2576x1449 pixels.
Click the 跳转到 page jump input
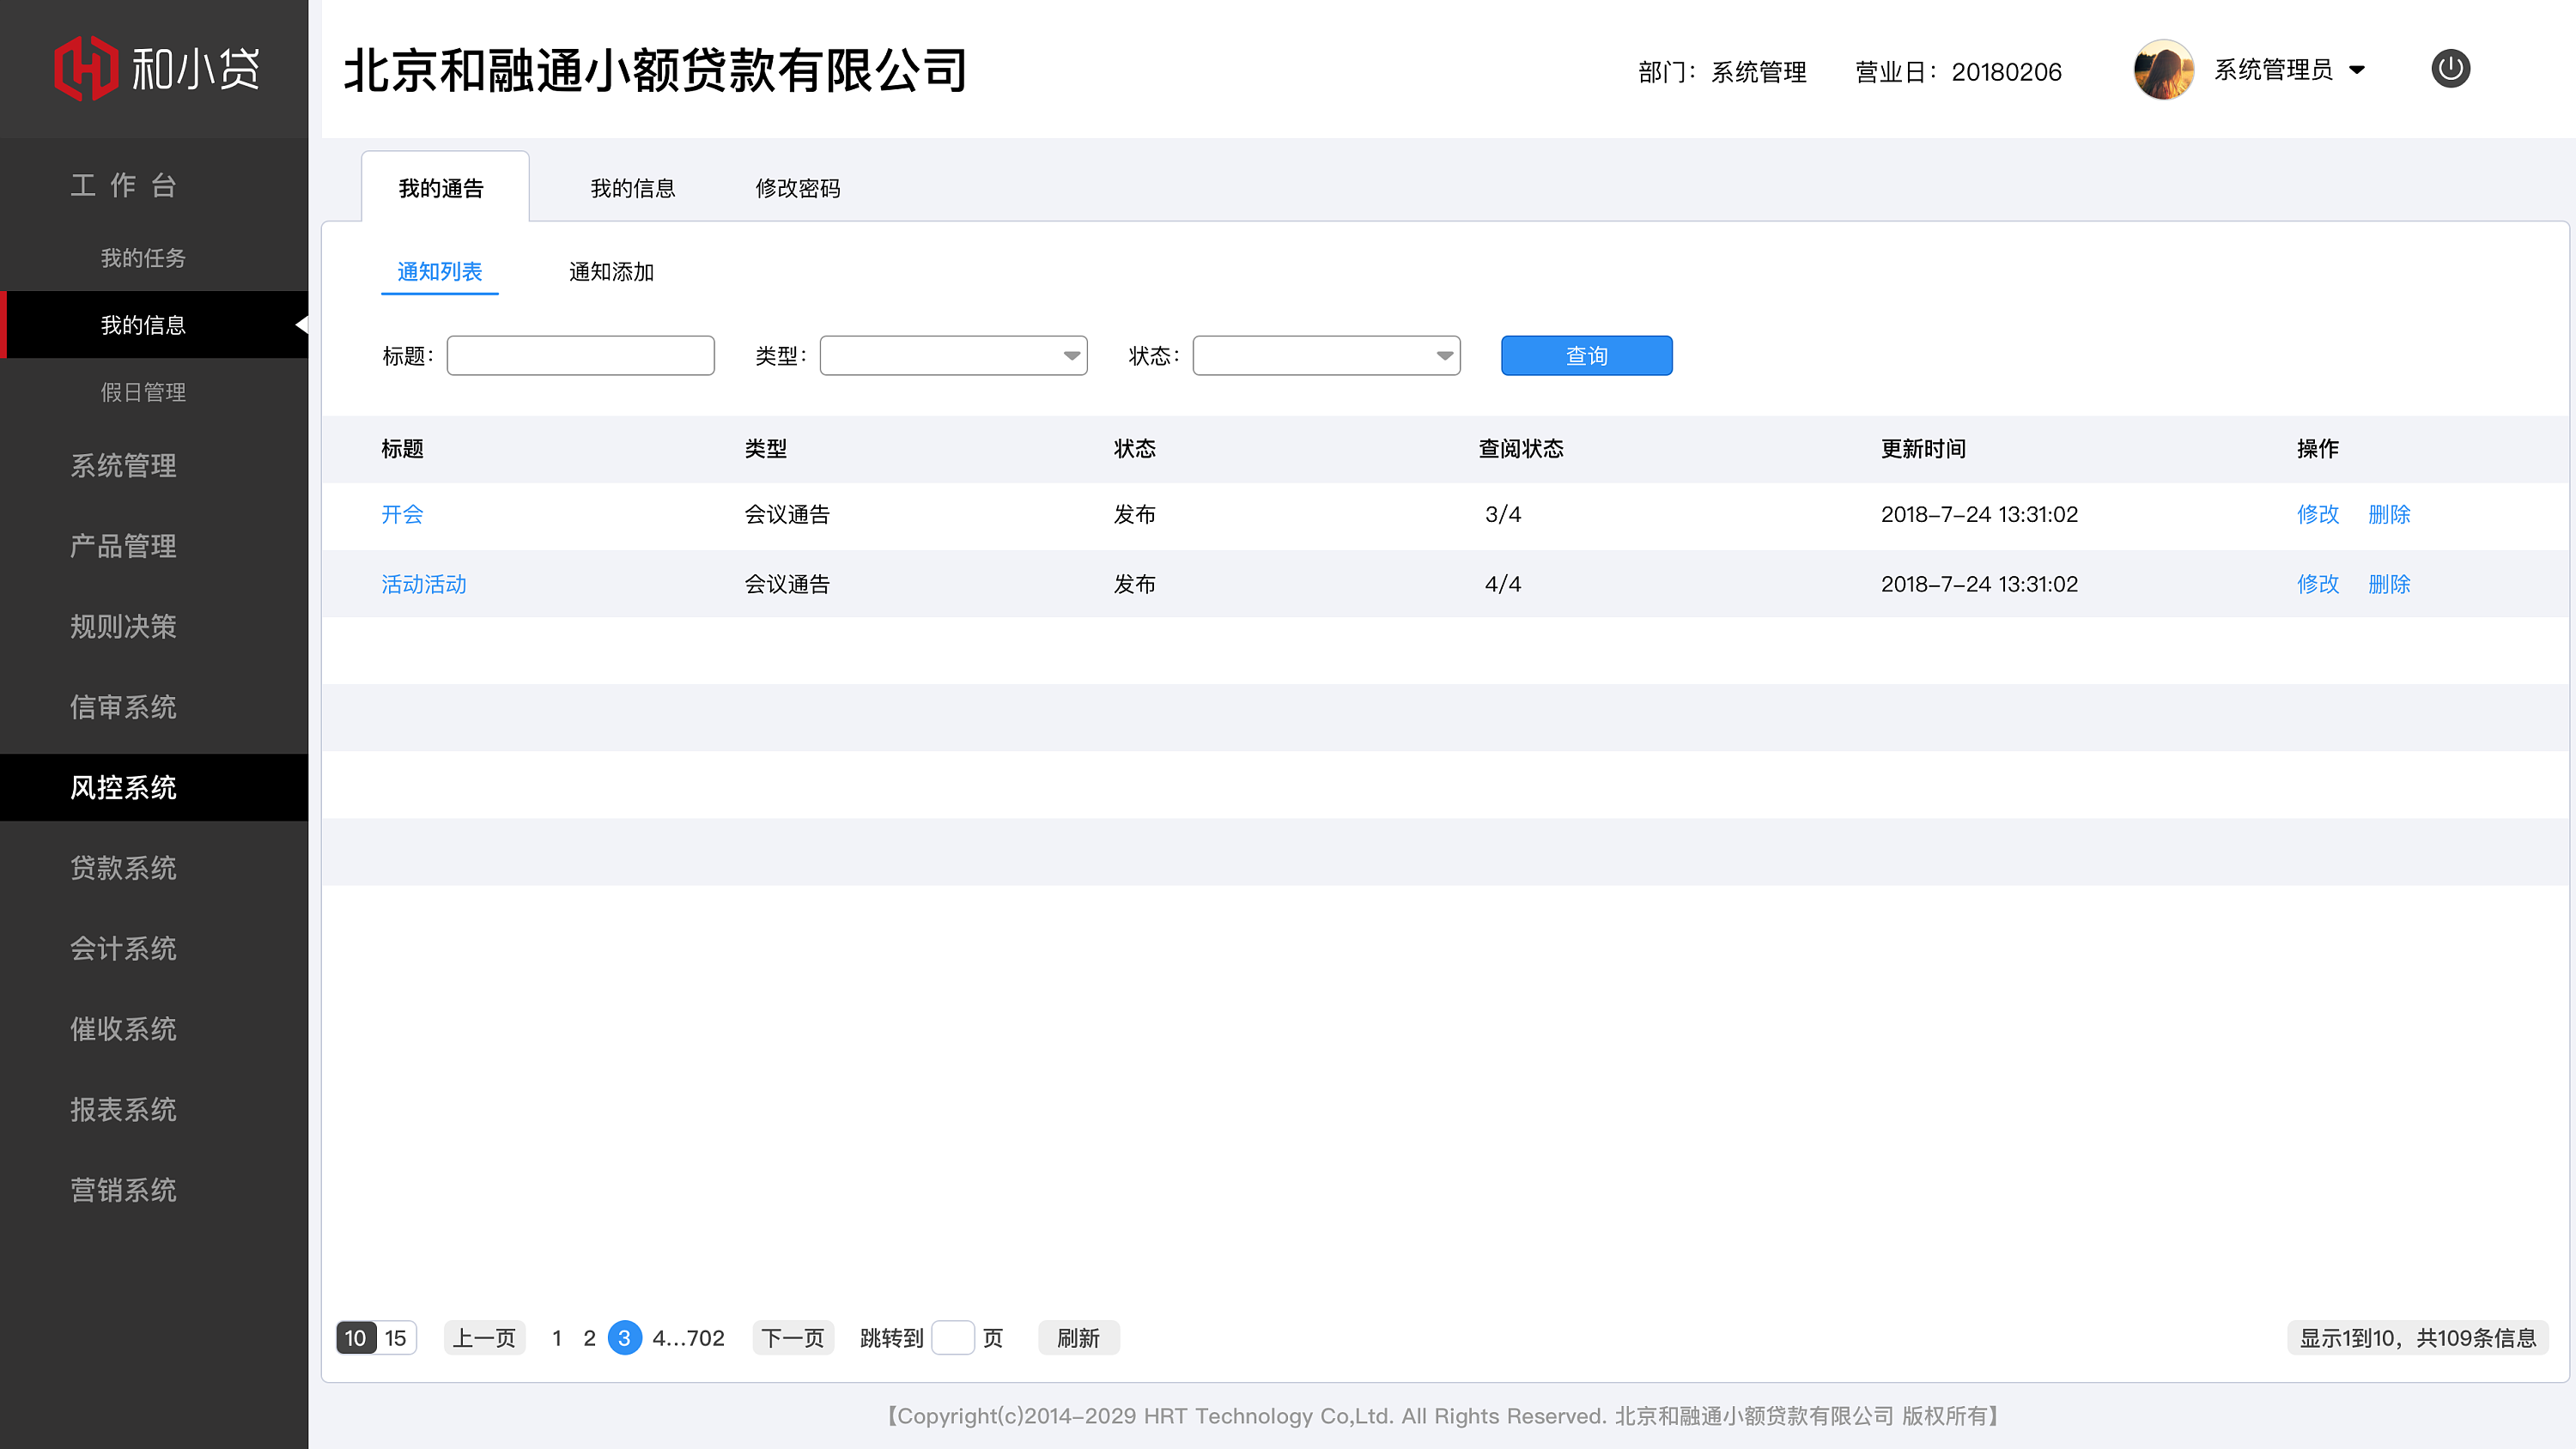pos(953,1337)
